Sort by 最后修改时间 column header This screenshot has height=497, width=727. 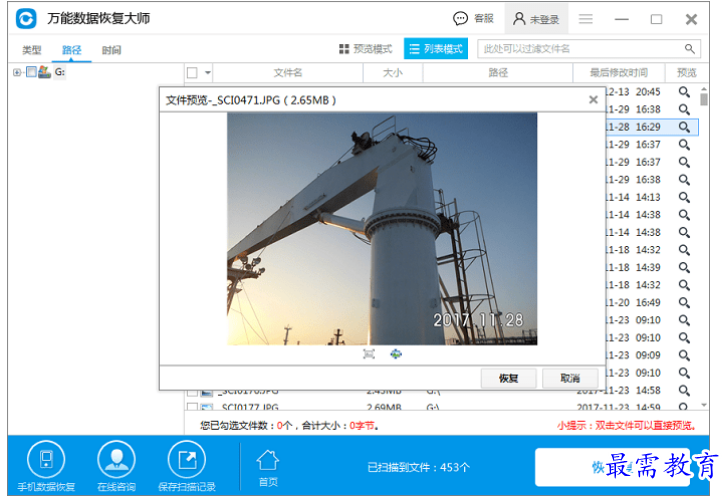[619, 73]
